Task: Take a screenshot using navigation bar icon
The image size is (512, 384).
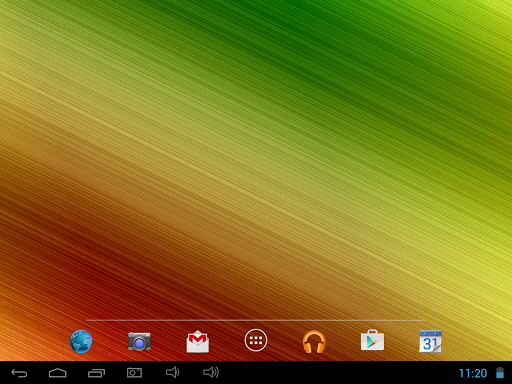Action: 134,373
